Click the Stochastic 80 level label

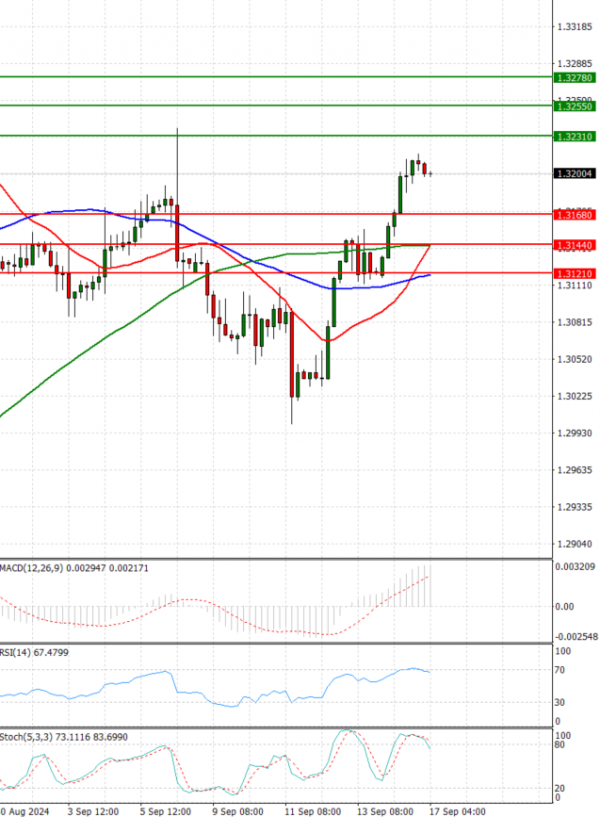[559, 745]
